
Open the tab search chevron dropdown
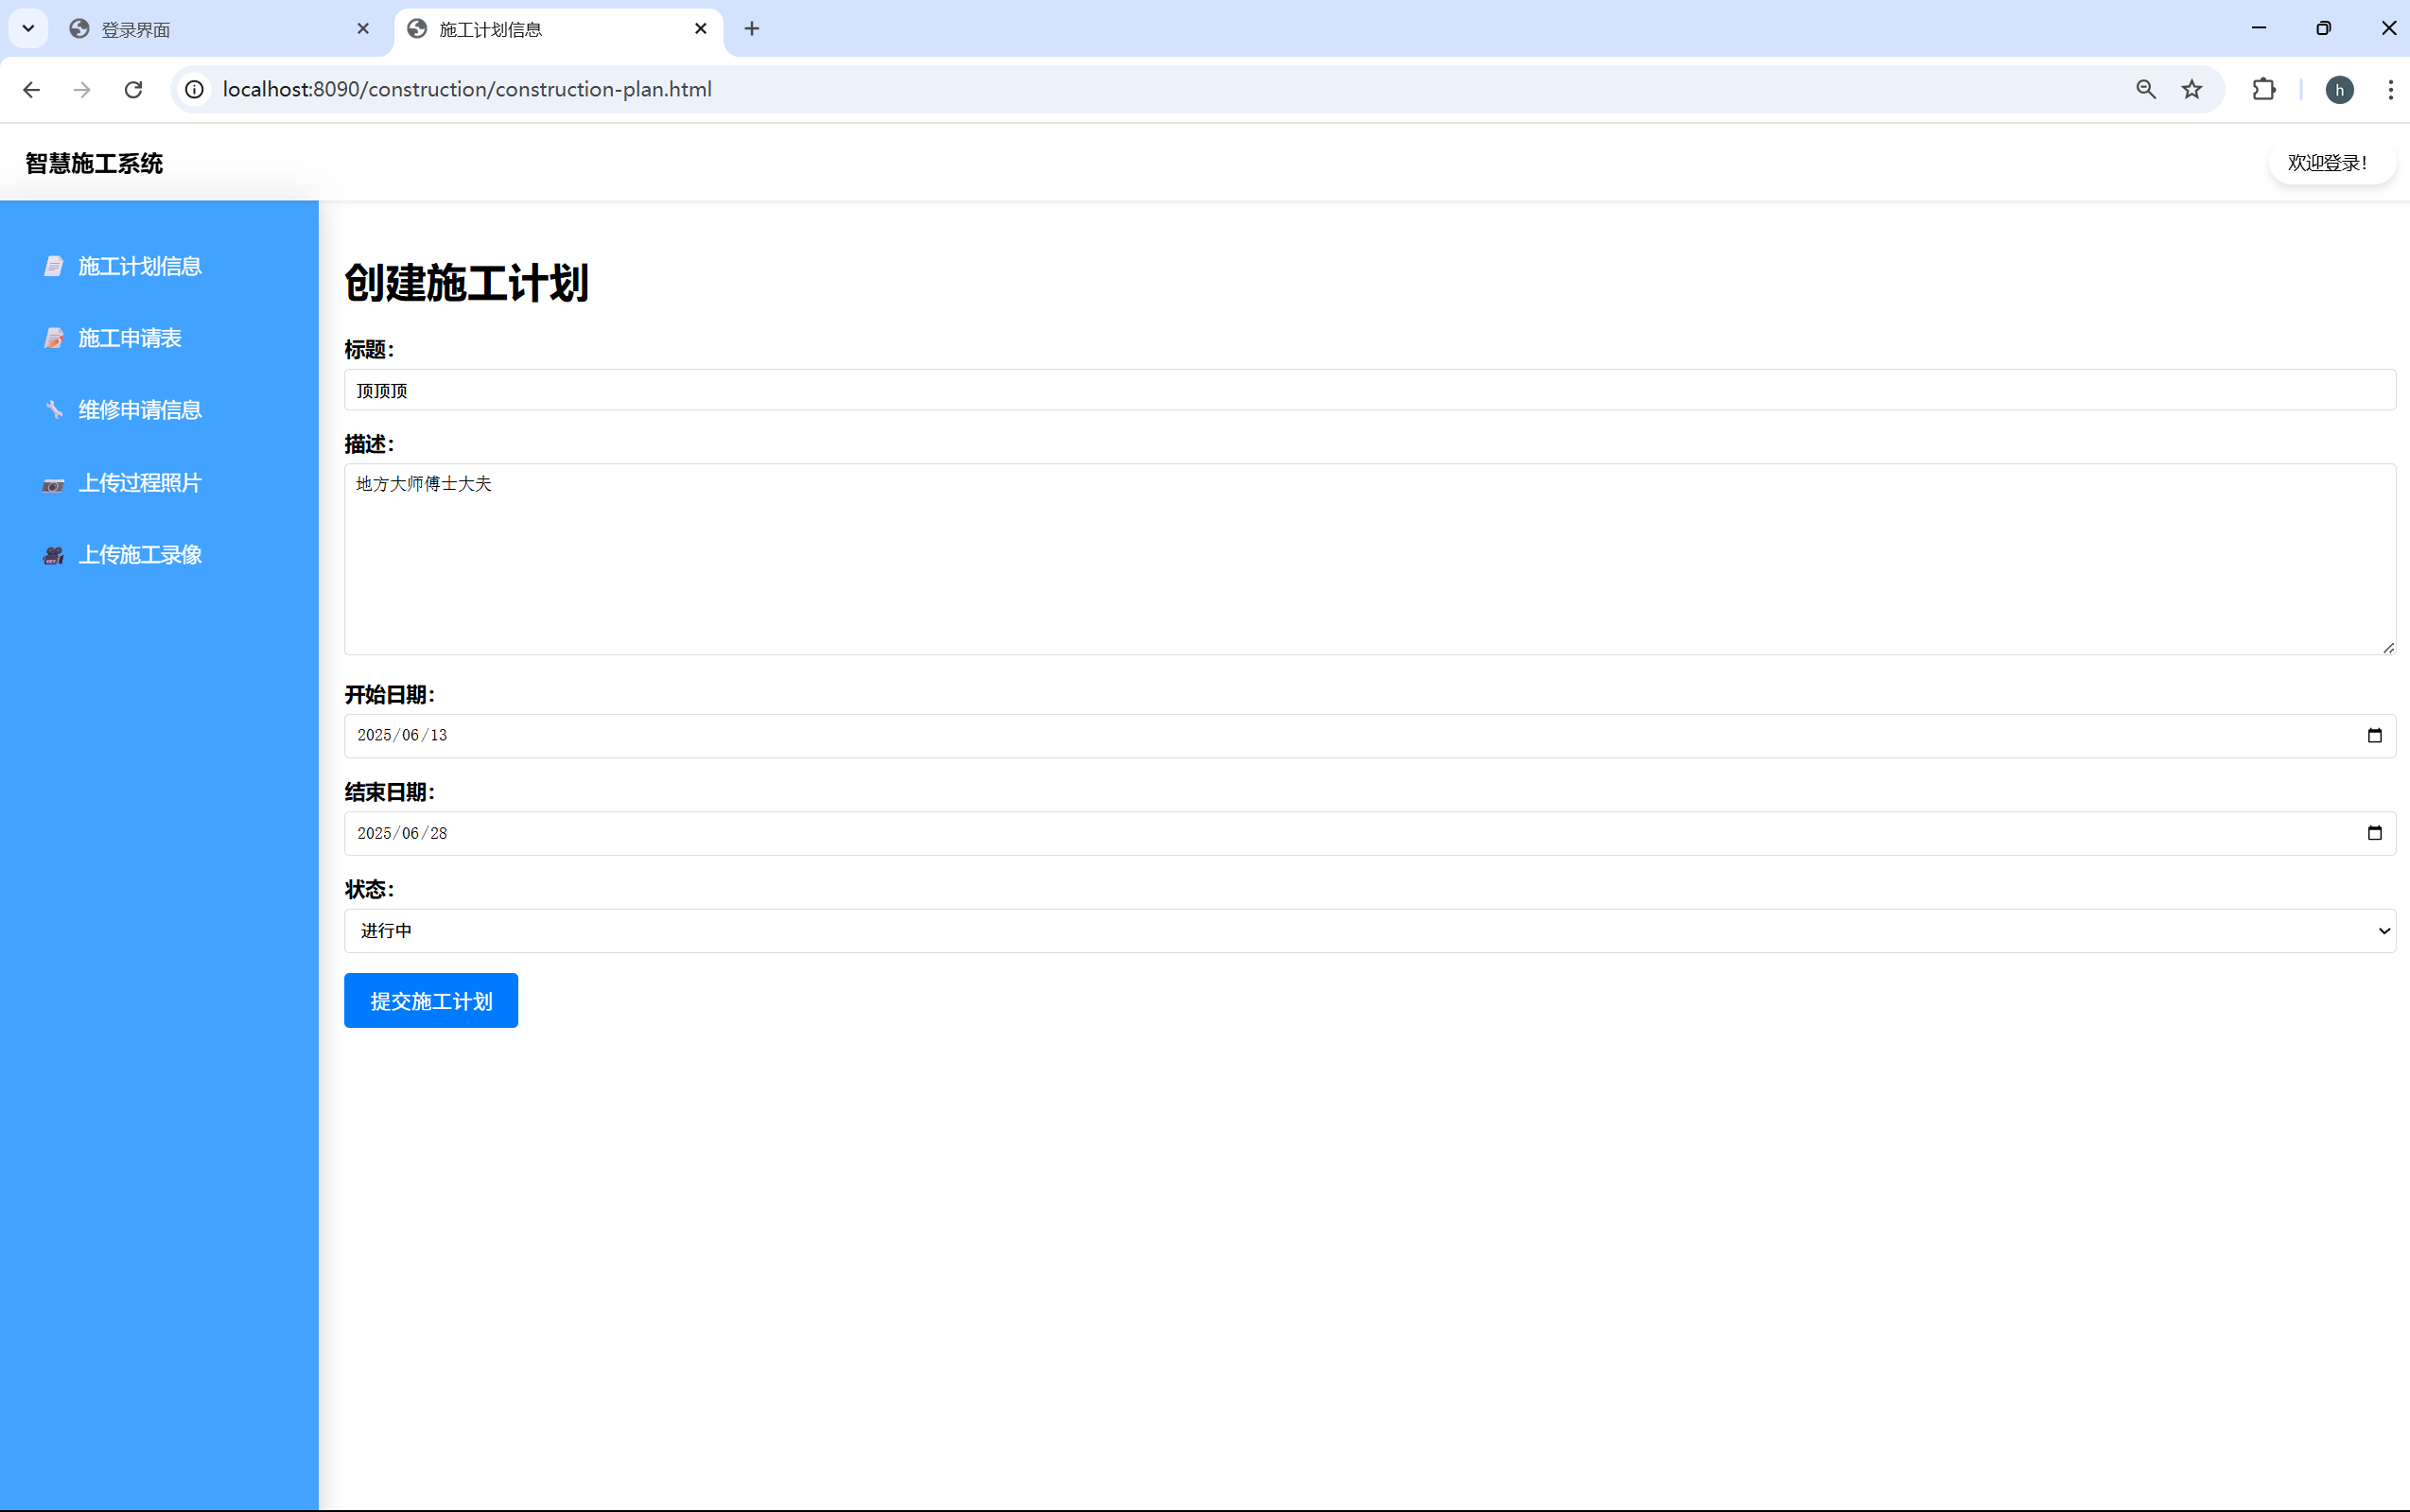pos(28,28)
